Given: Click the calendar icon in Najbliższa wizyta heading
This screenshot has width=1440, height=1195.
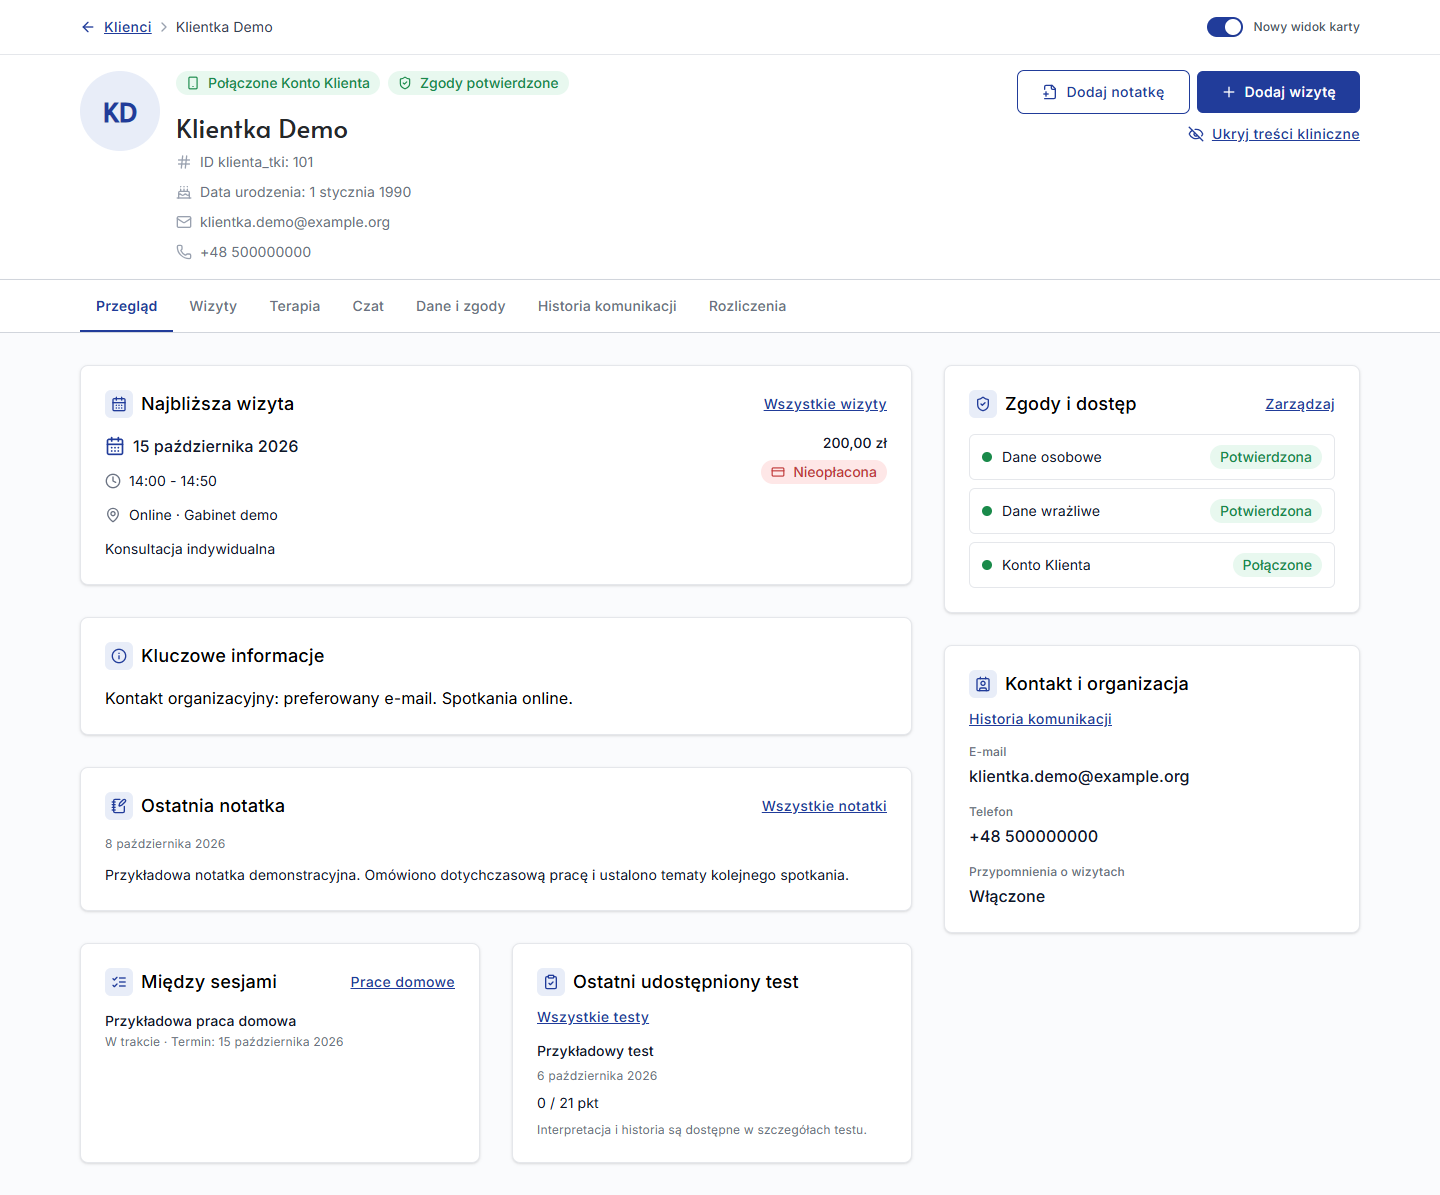Looking at the screenshot, I should [x=119, y=404].
